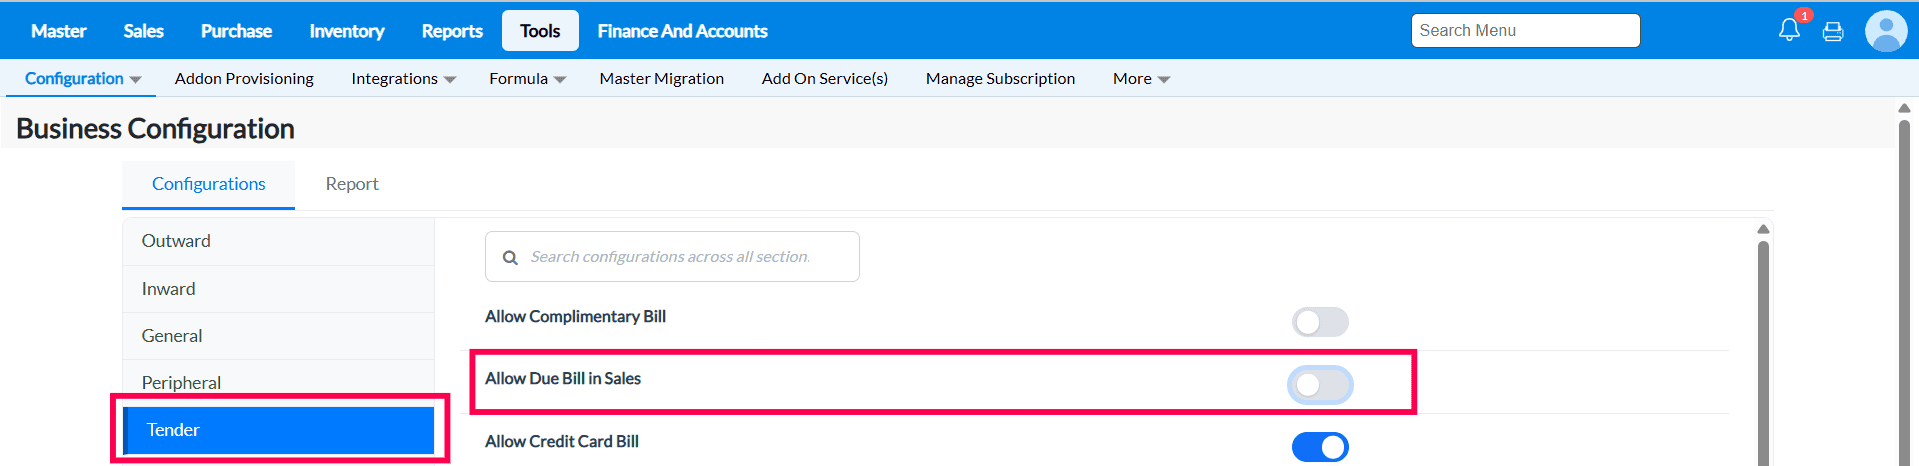Toggle Allow Due Bill in Sales
This screenshot has width=1919, height=466.
1320,385
